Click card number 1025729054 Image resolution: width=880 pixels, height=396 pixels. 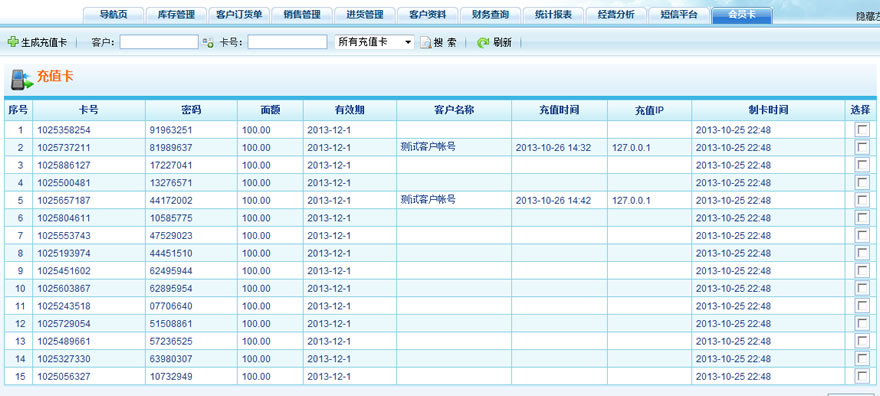(x=64, y=324)
